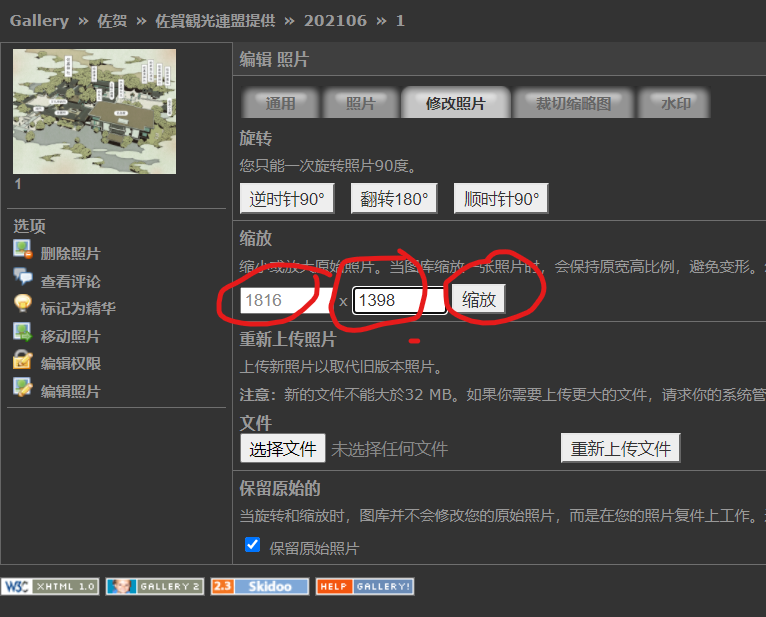Click the move photo (移动照片) icon
This screenshot has height=617, width=766.
pos(22,334)
